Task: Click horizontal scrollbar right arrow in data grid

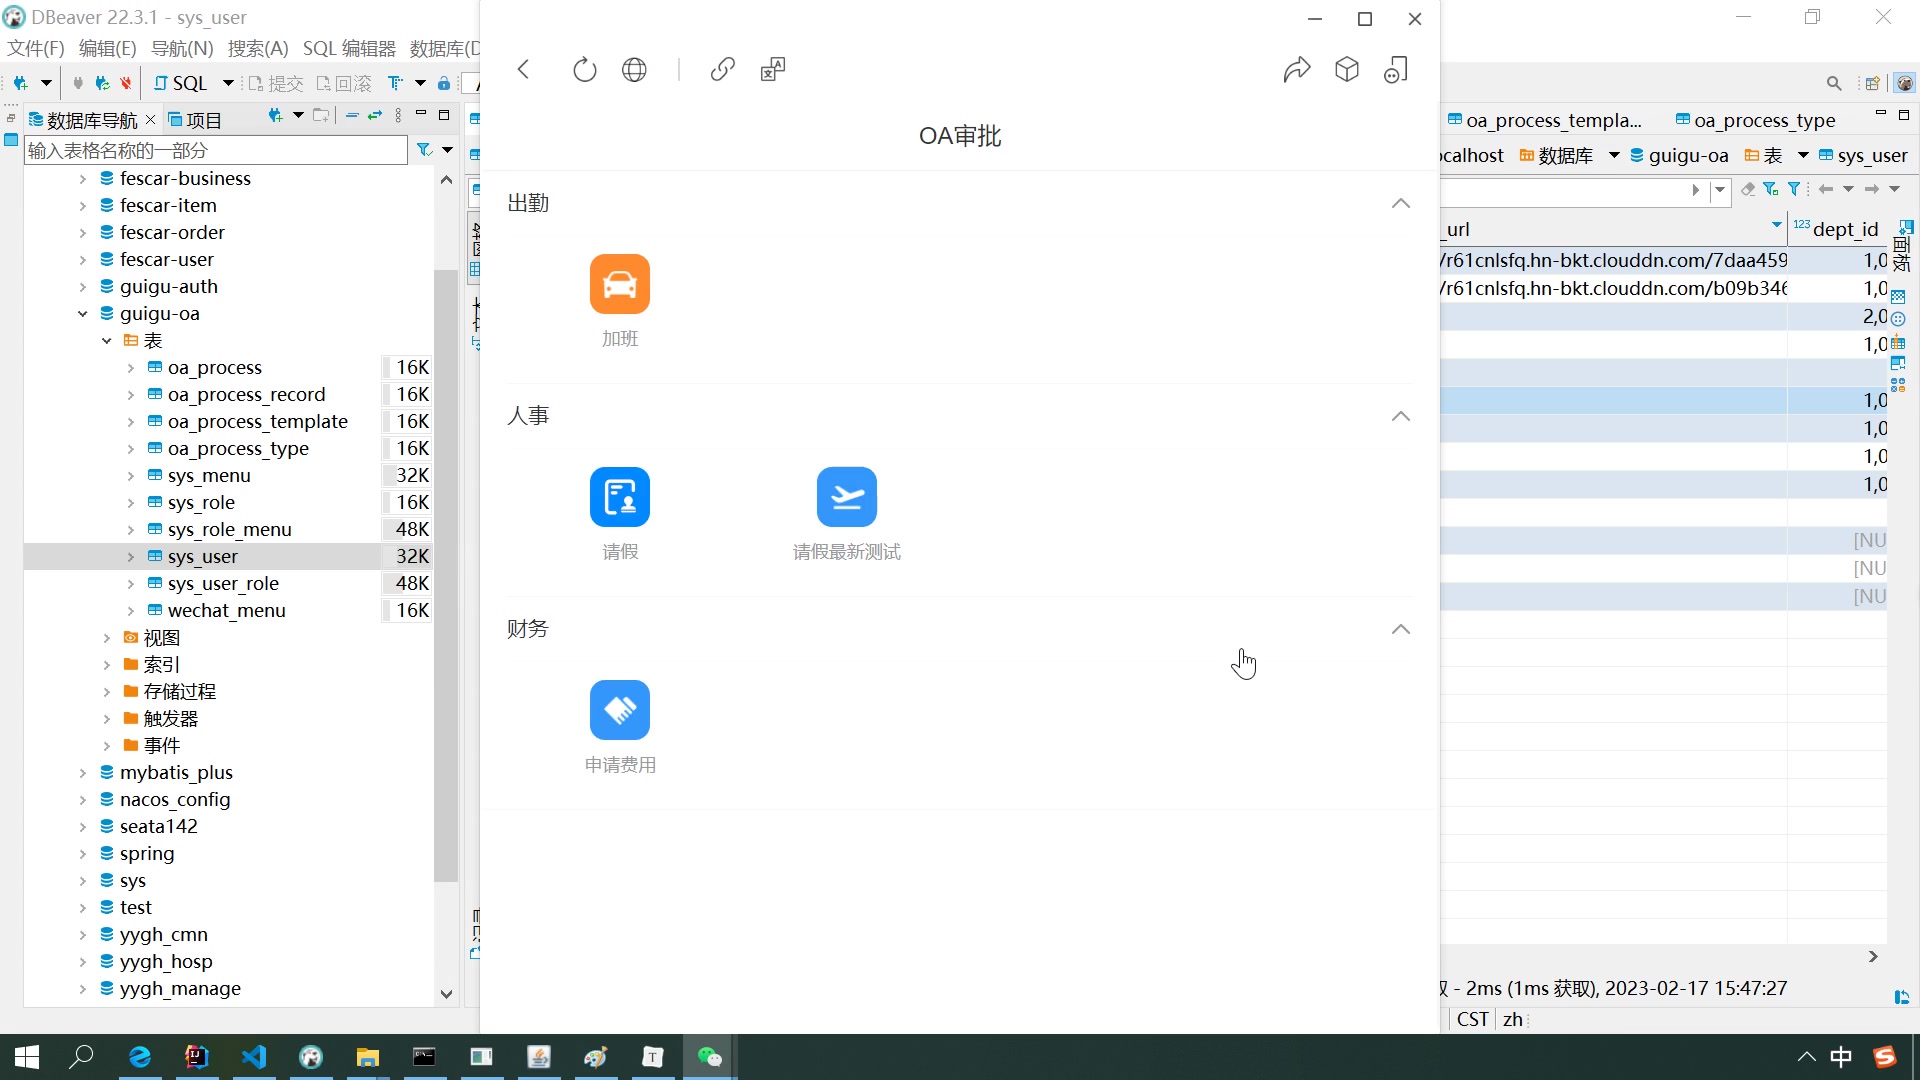Action: 1873,957
